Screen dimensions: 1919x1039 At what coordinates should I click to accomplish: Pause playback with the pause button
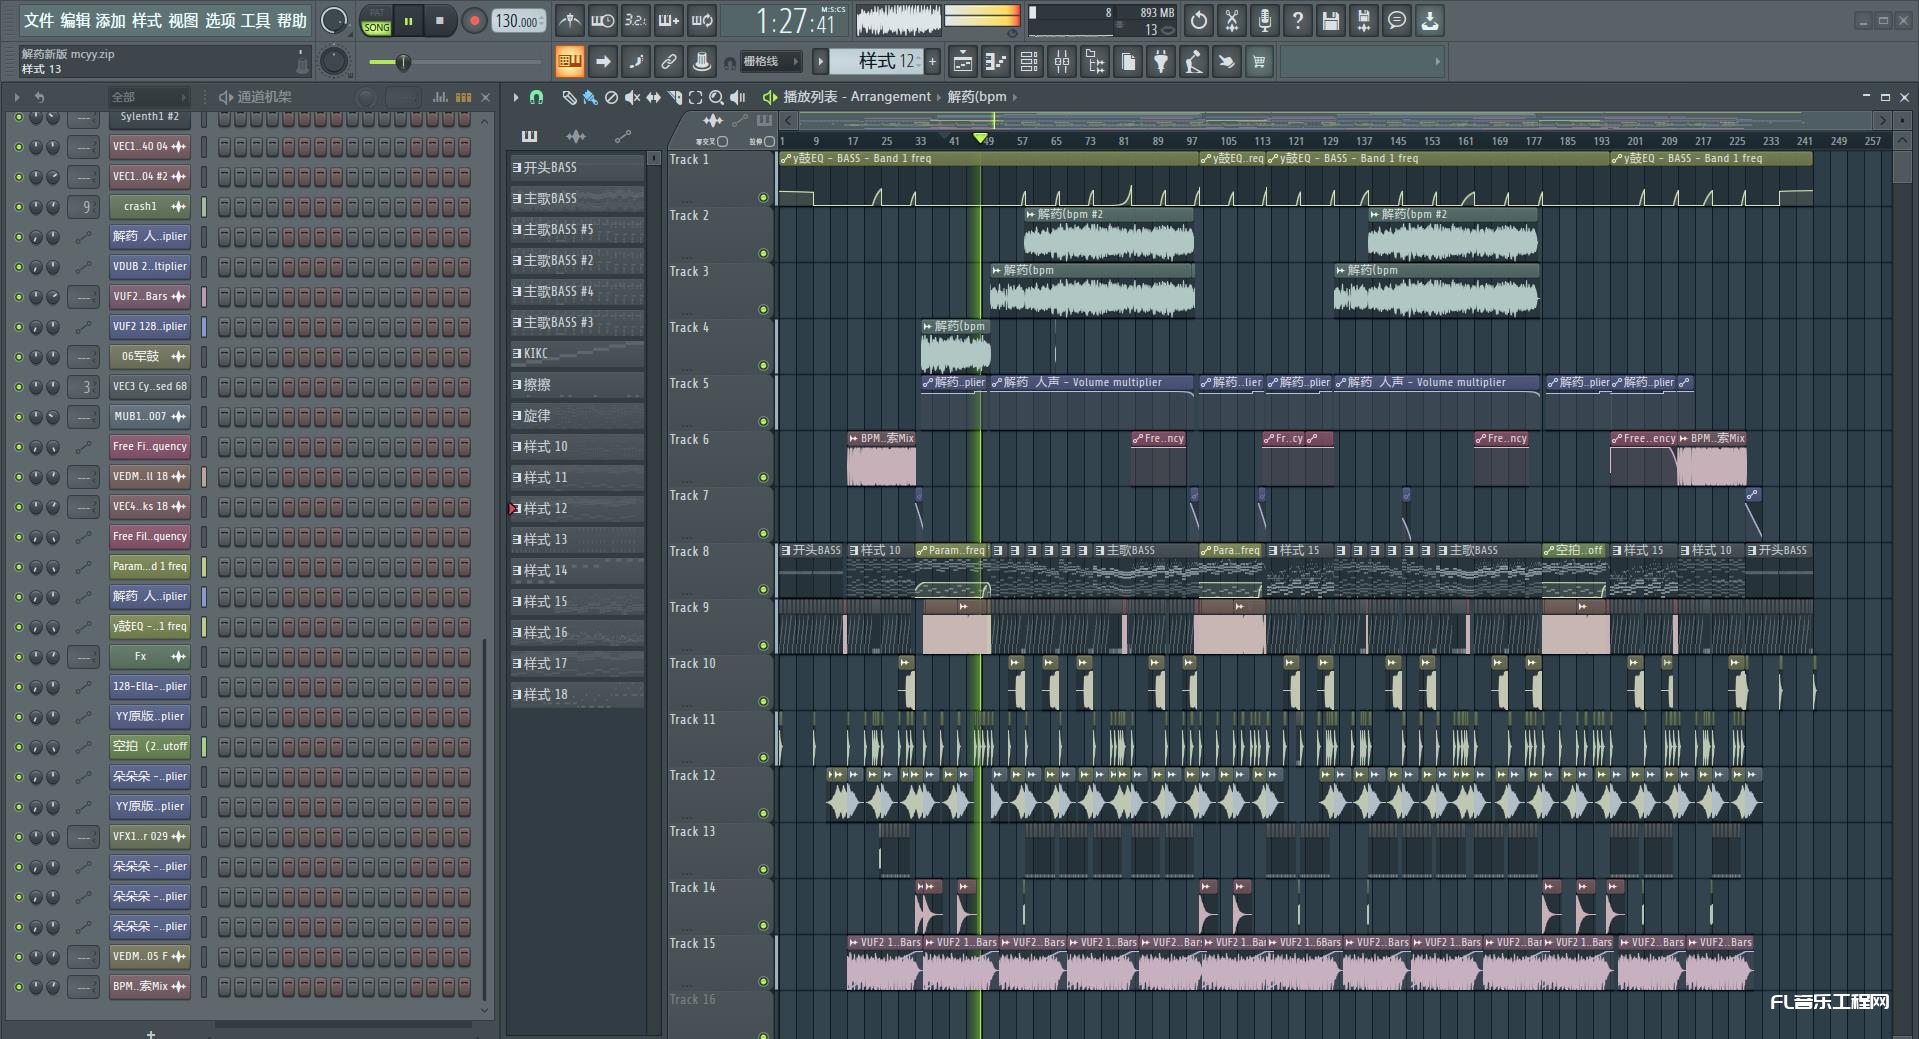408,21
